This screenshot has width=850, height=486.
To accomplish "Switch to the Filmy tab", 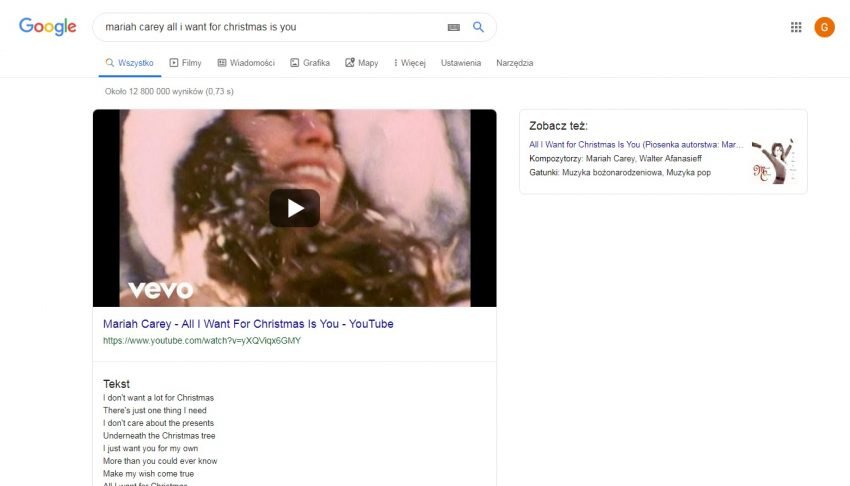I will tap(185, 63).
